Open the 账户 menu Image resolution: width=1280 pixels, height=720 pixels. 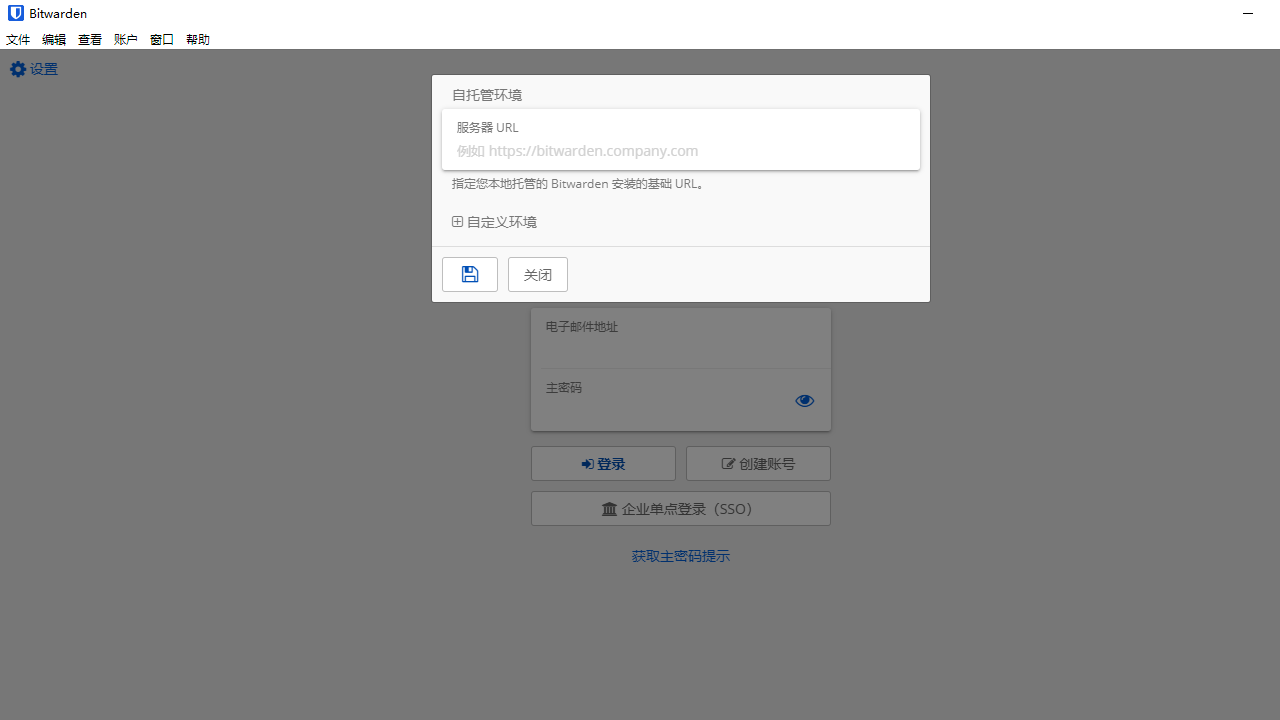pos(125,39)
